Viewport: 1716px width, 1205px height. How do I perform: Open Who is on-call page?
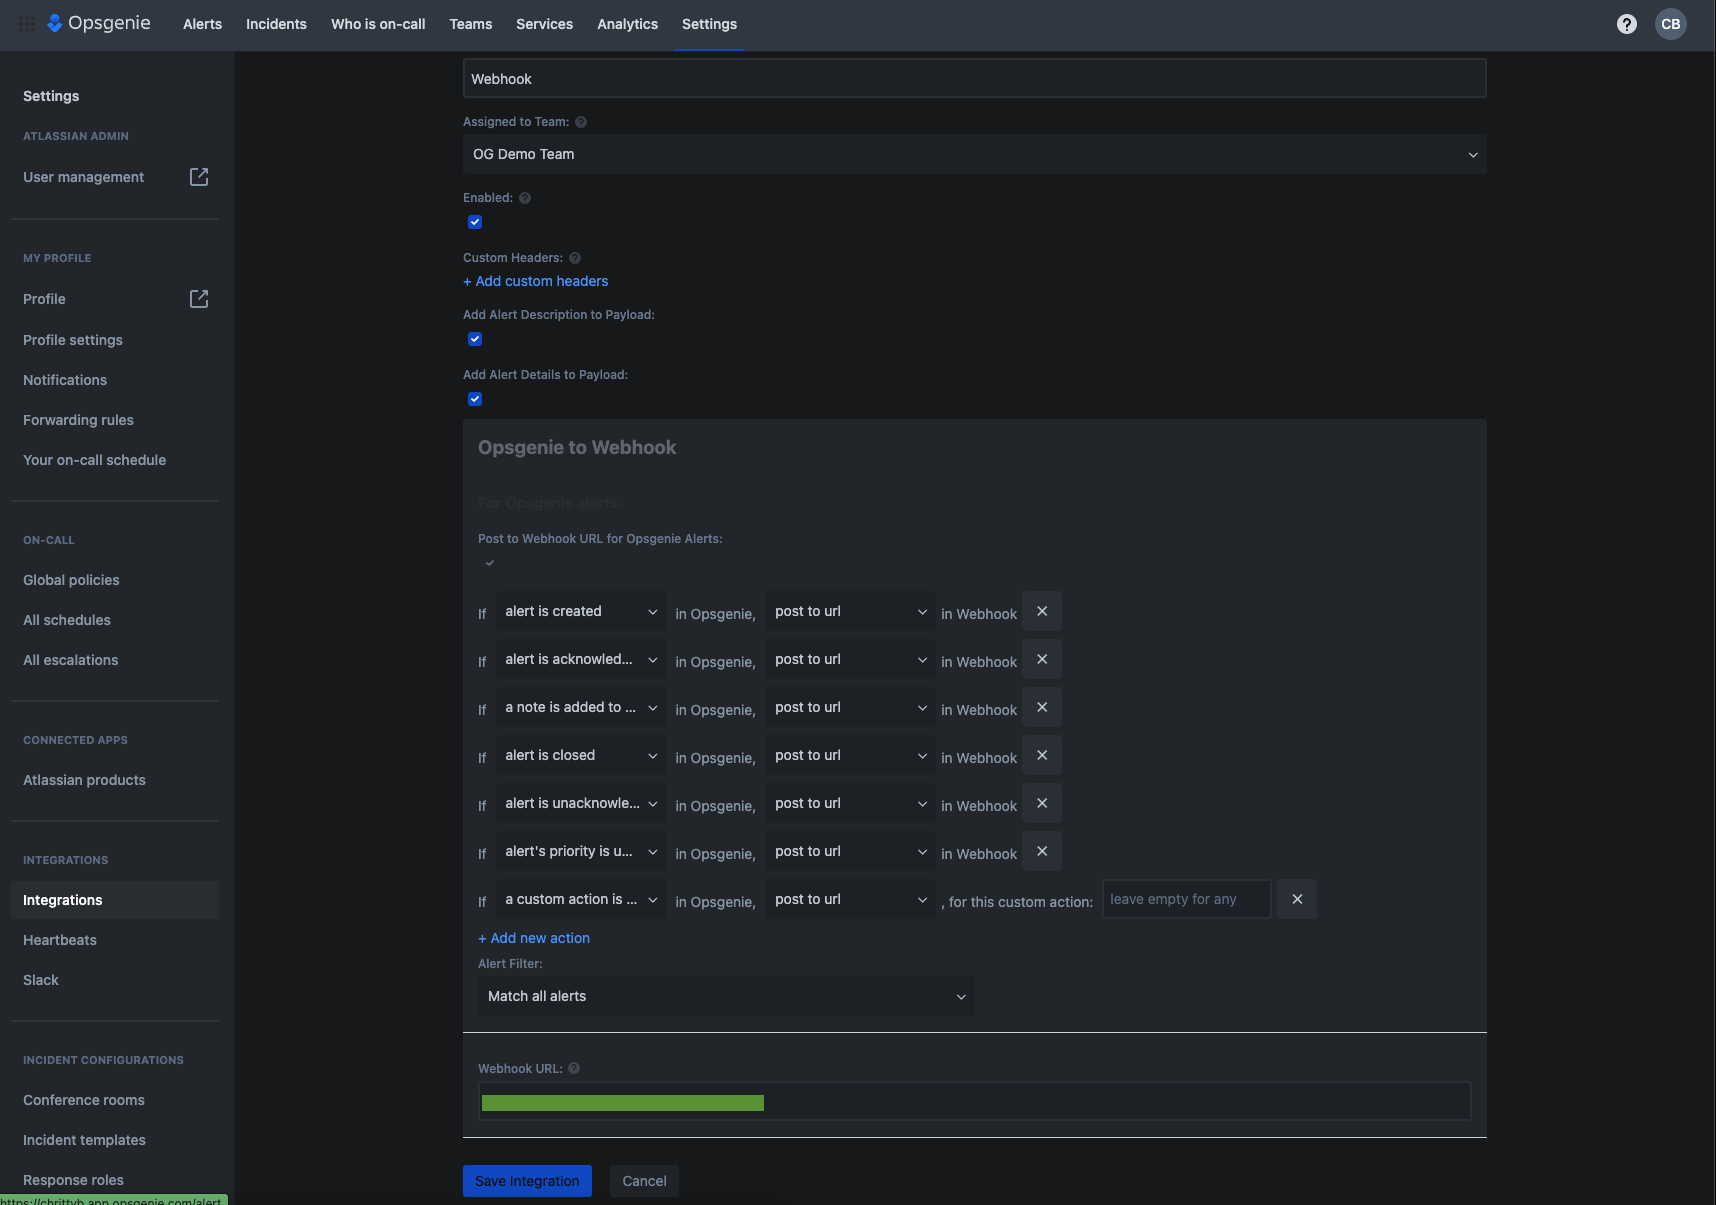(x=378, y=24)
